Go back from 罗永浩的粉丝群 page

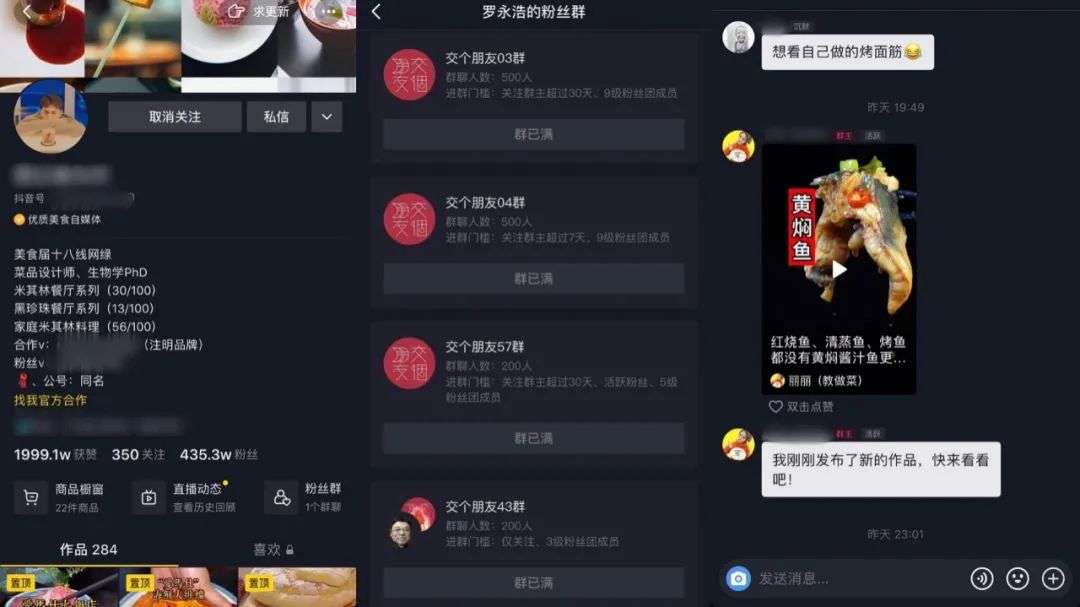376,12
